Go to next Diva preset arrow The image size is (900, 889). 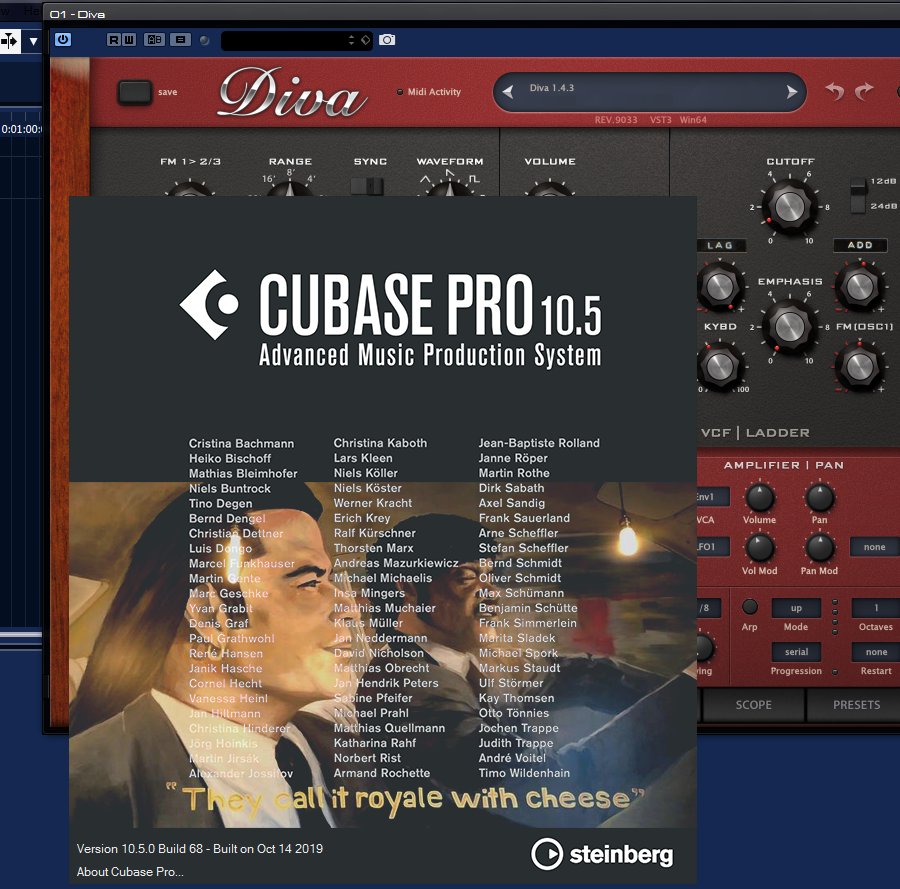click(x=792, y=91)
